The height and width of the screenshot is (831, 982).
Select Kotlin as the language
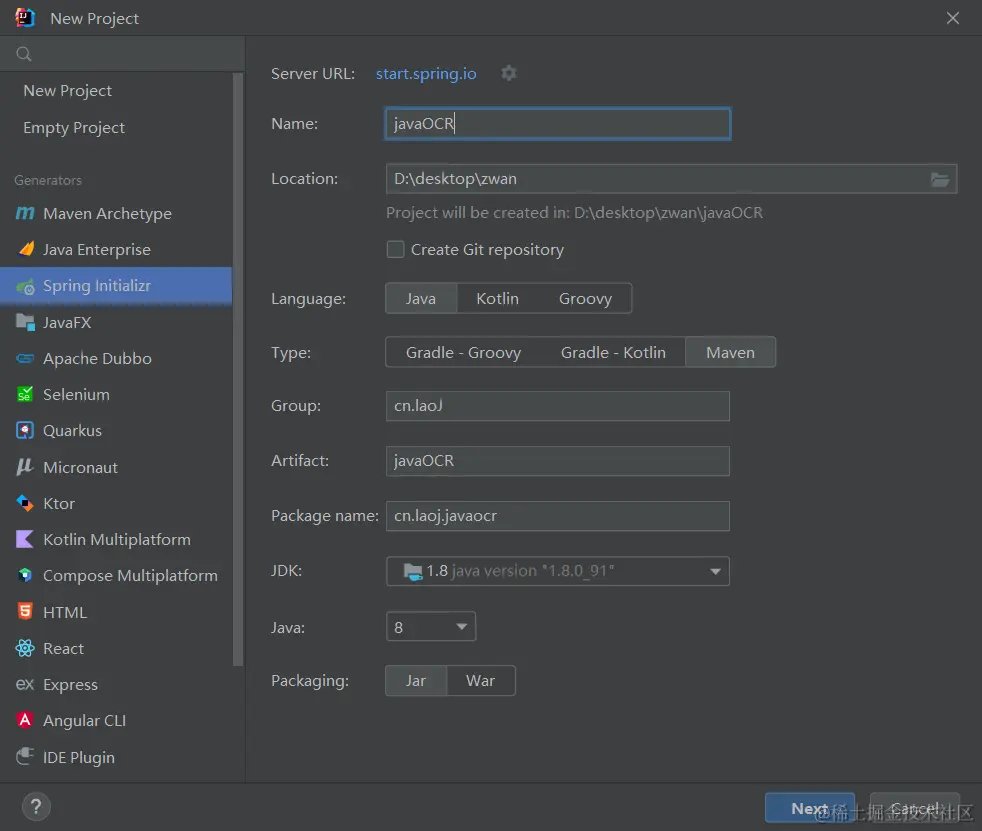tap(497, 299)
